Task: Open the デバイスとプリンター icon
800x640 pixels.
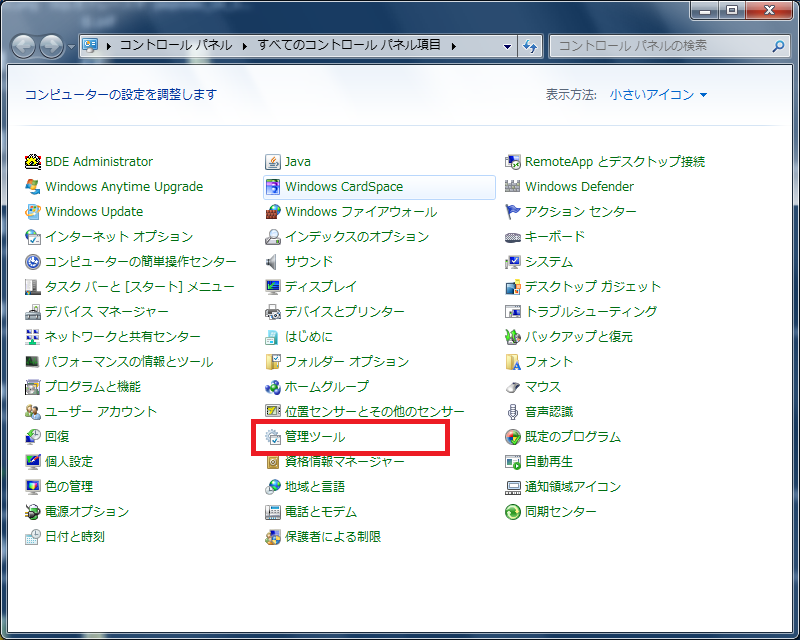Action: (x=273, y=312)
